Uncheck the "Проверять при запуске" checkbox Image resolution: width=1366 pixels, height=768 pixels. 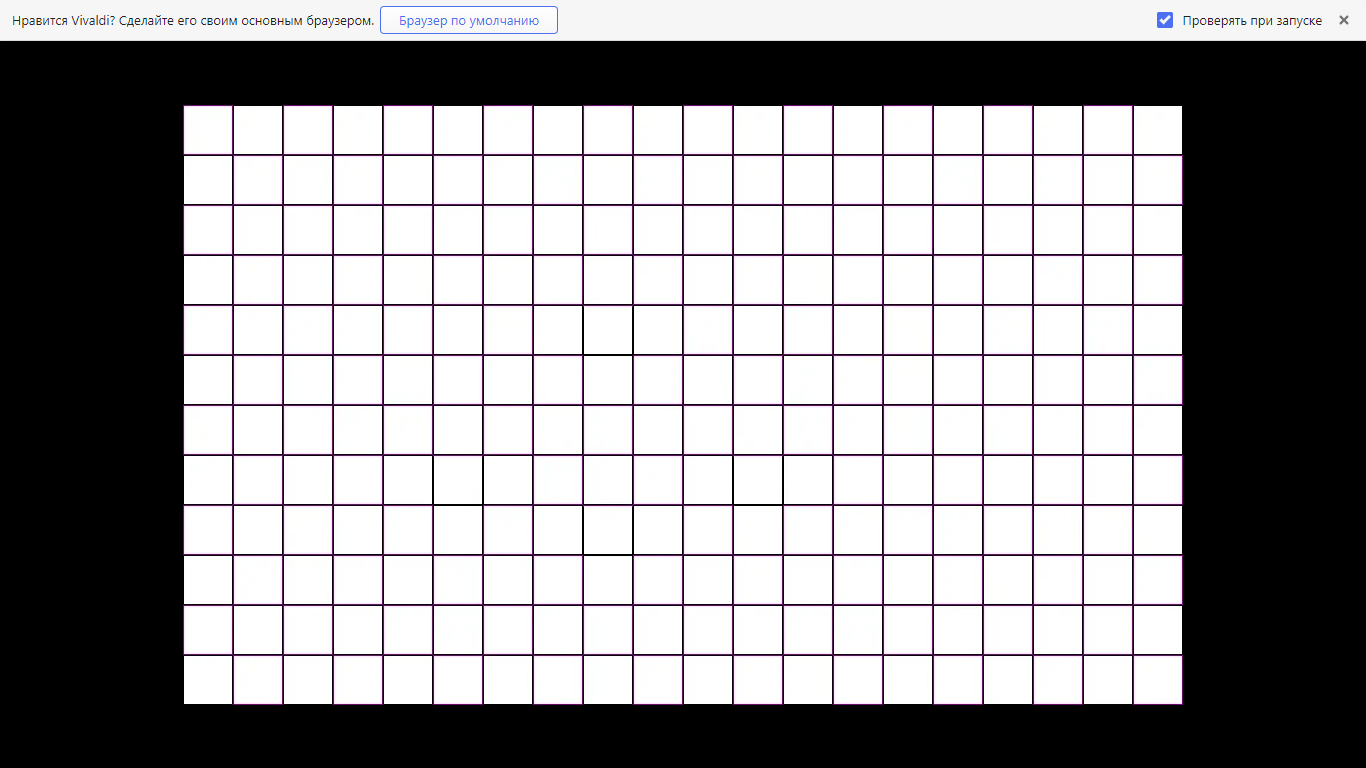click(1165, 20)
